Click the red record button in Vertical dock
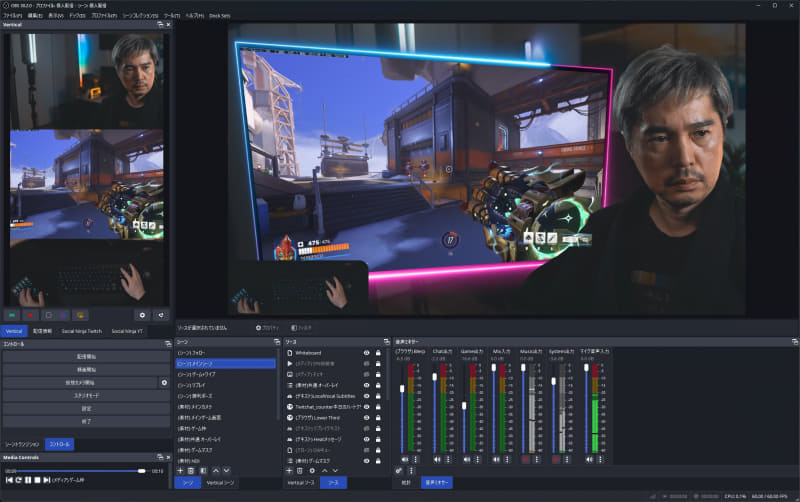This screenshot has width=800, height=502. [x=30, y=315]
